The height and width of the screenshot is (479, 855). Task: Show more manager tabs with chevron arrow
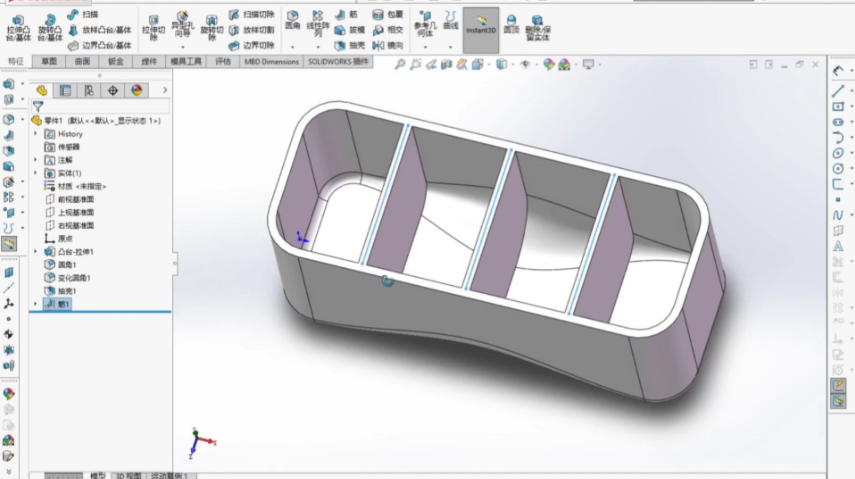[x=165, y=91]
